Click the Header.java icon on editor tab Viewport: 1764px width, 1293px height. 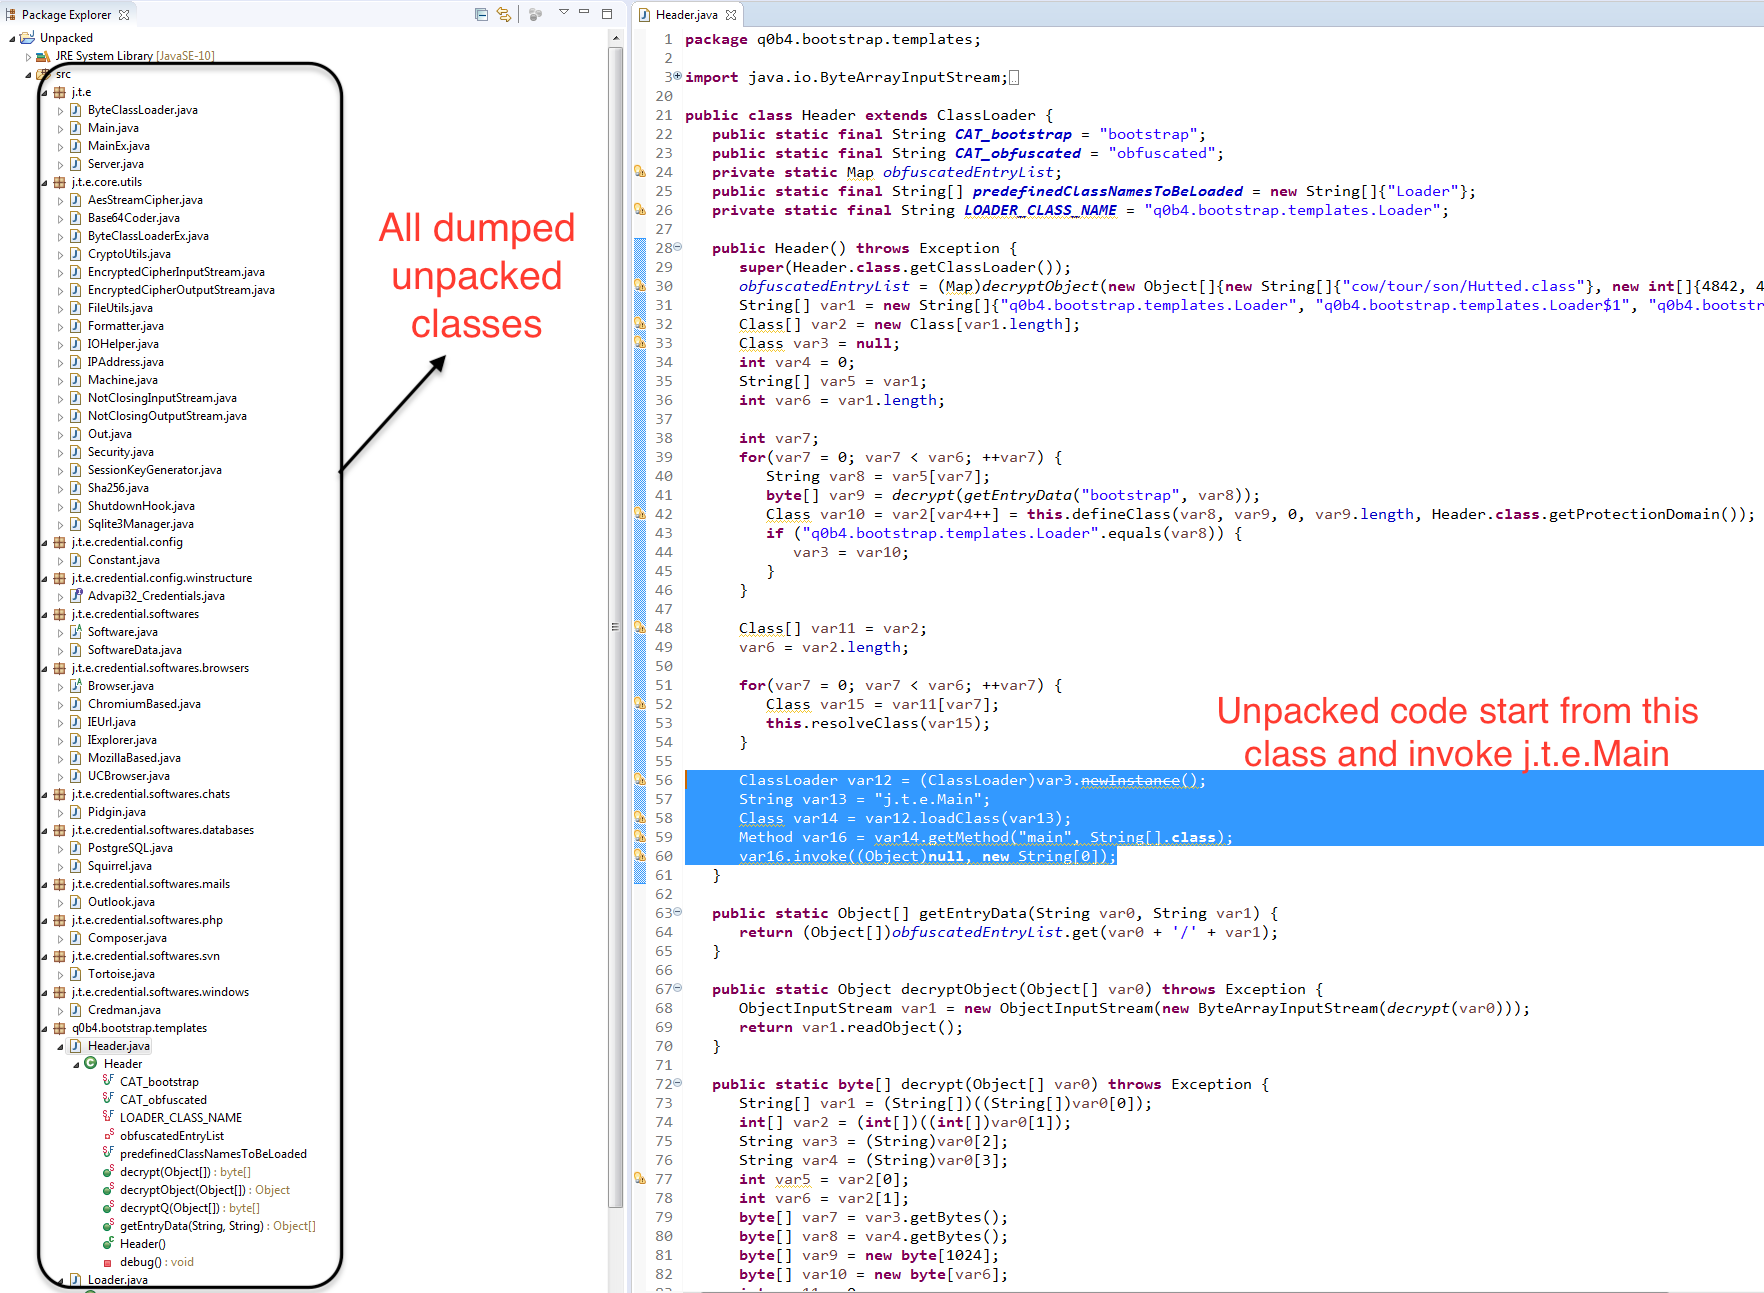point(646,15)
